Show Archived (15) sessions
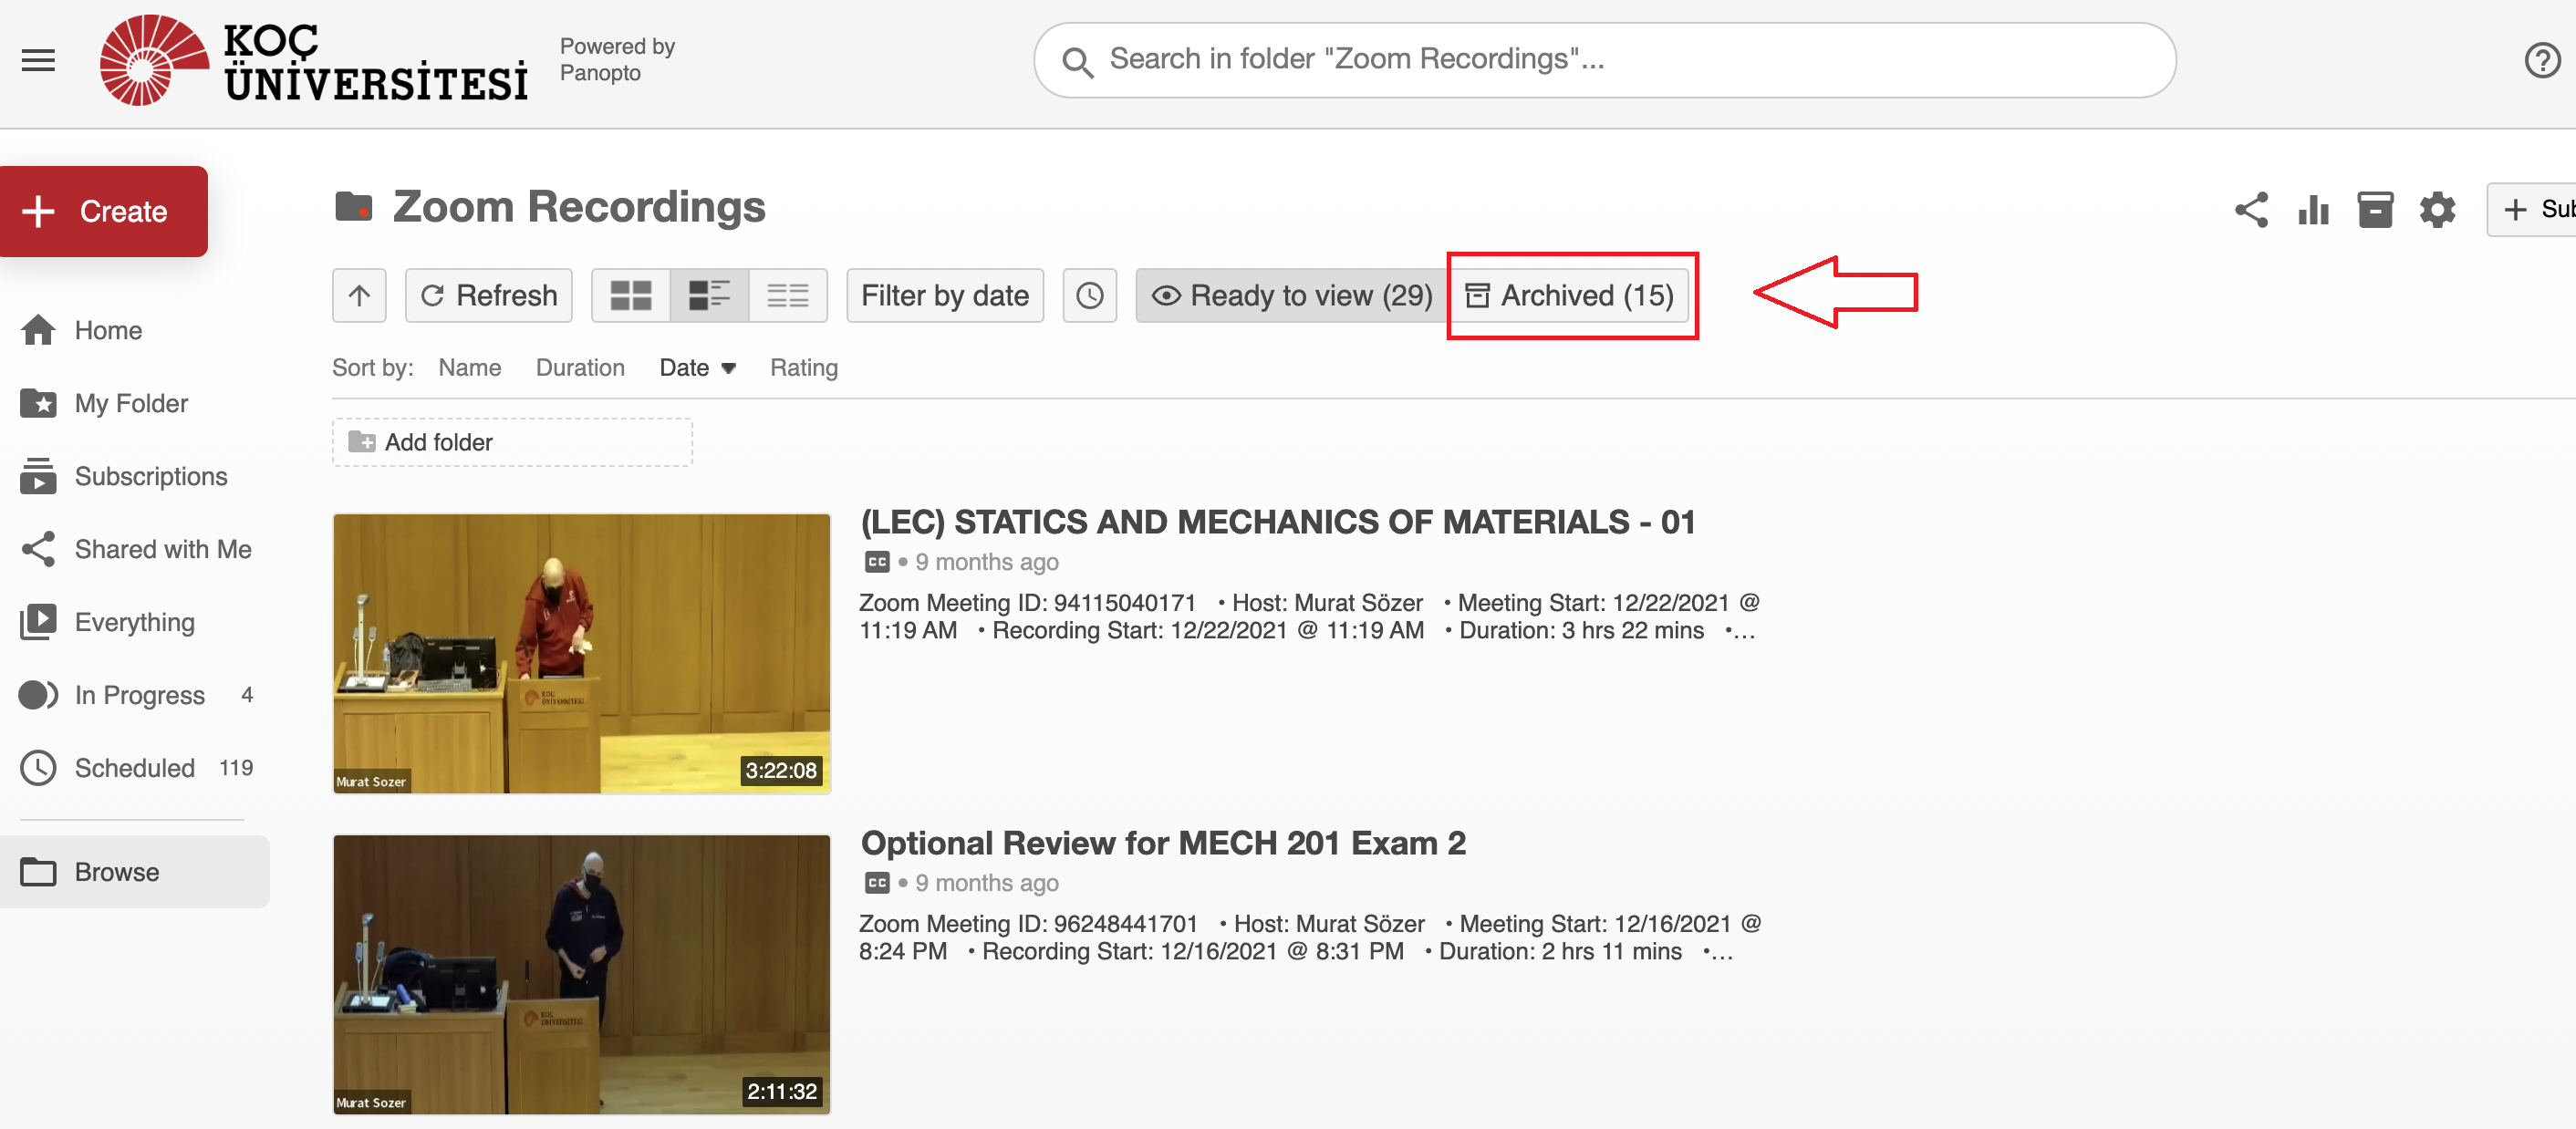The width and height of the screenshot is (2576, 1129). 1569,296
